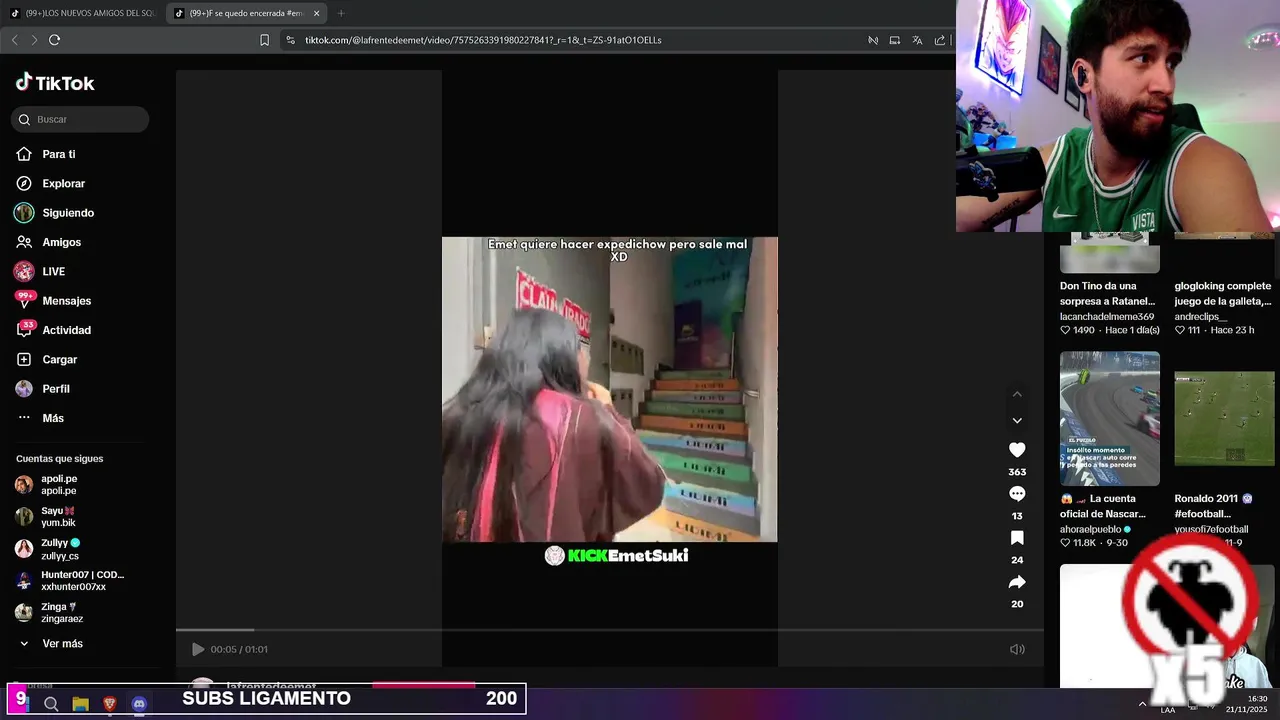The height and width of the screenshot is (720, 1280).
Task: Open comments with speech bubble icon
Action: [1017, 494]
